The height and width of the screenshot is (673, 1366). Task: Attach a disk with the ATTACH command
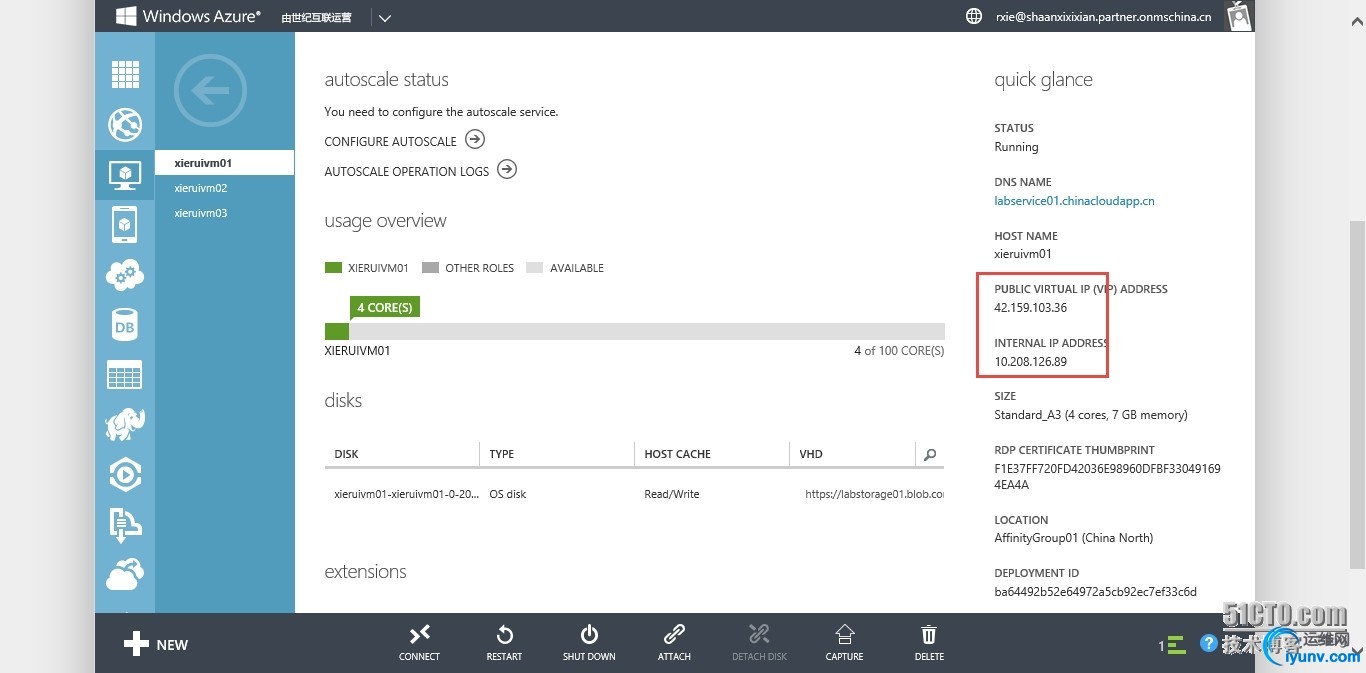pos(674,642)
